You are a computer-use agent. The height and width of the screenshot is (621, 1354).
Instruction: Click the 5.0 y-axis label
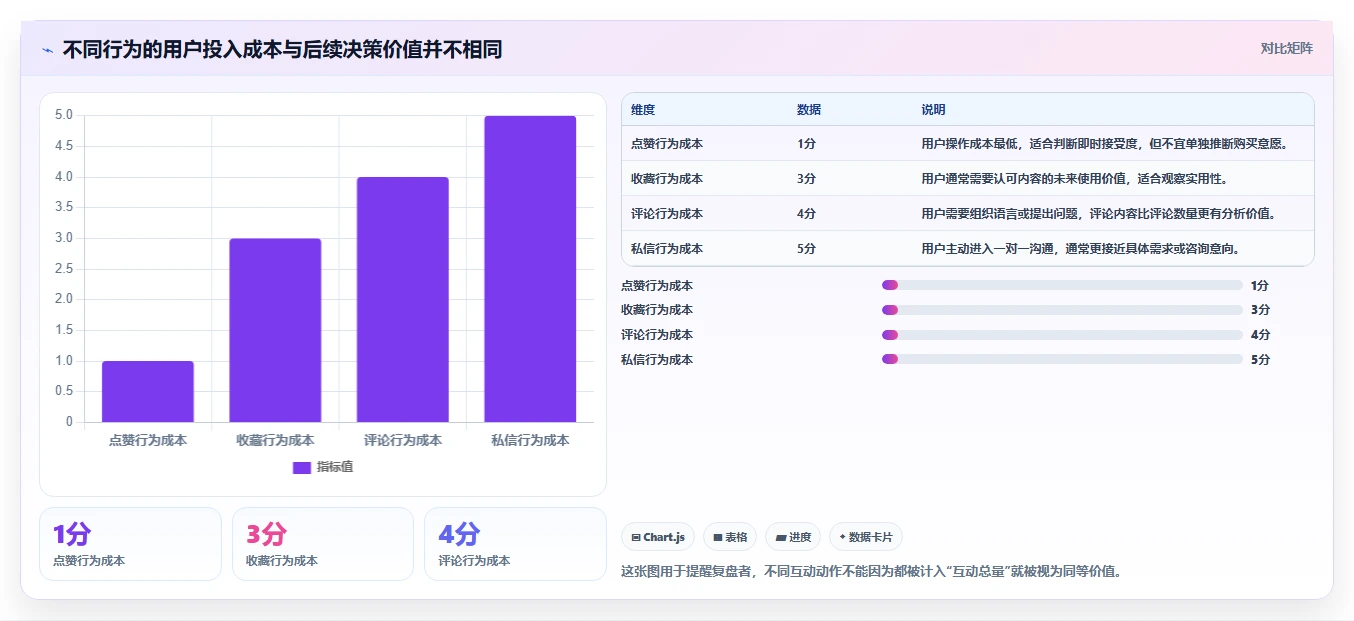[63, 115]
